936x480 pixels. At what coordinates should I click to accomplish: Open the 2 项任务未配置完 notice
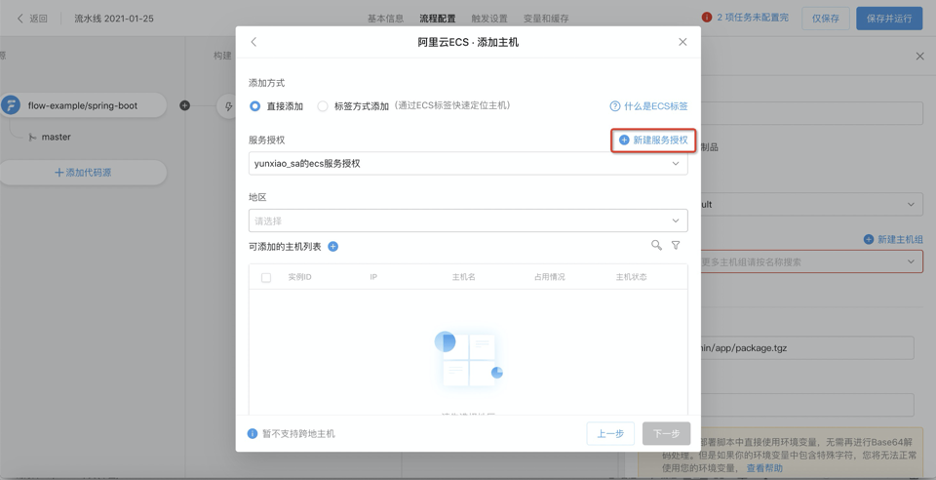pos(752,17)
